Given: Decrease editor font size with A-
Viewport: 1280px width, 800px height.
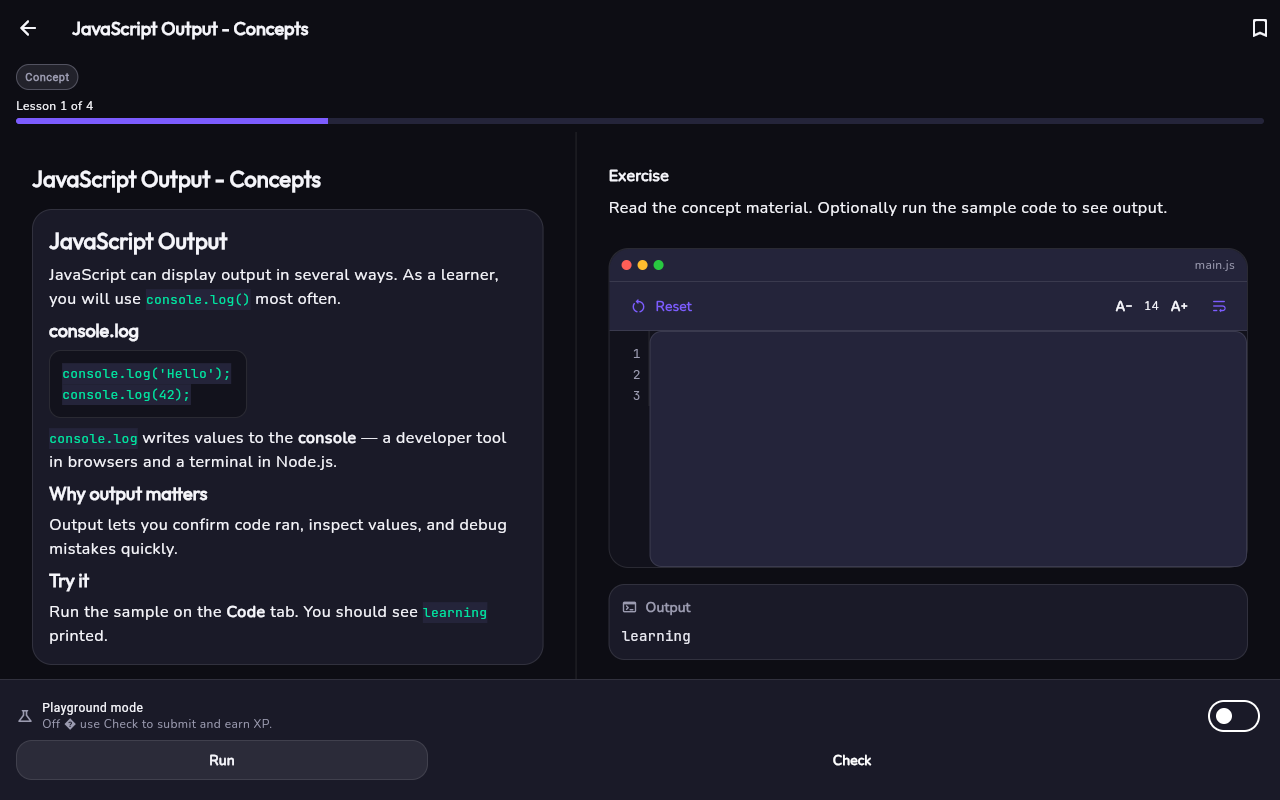Looking at the screenshot, I should click(1124, 306).
